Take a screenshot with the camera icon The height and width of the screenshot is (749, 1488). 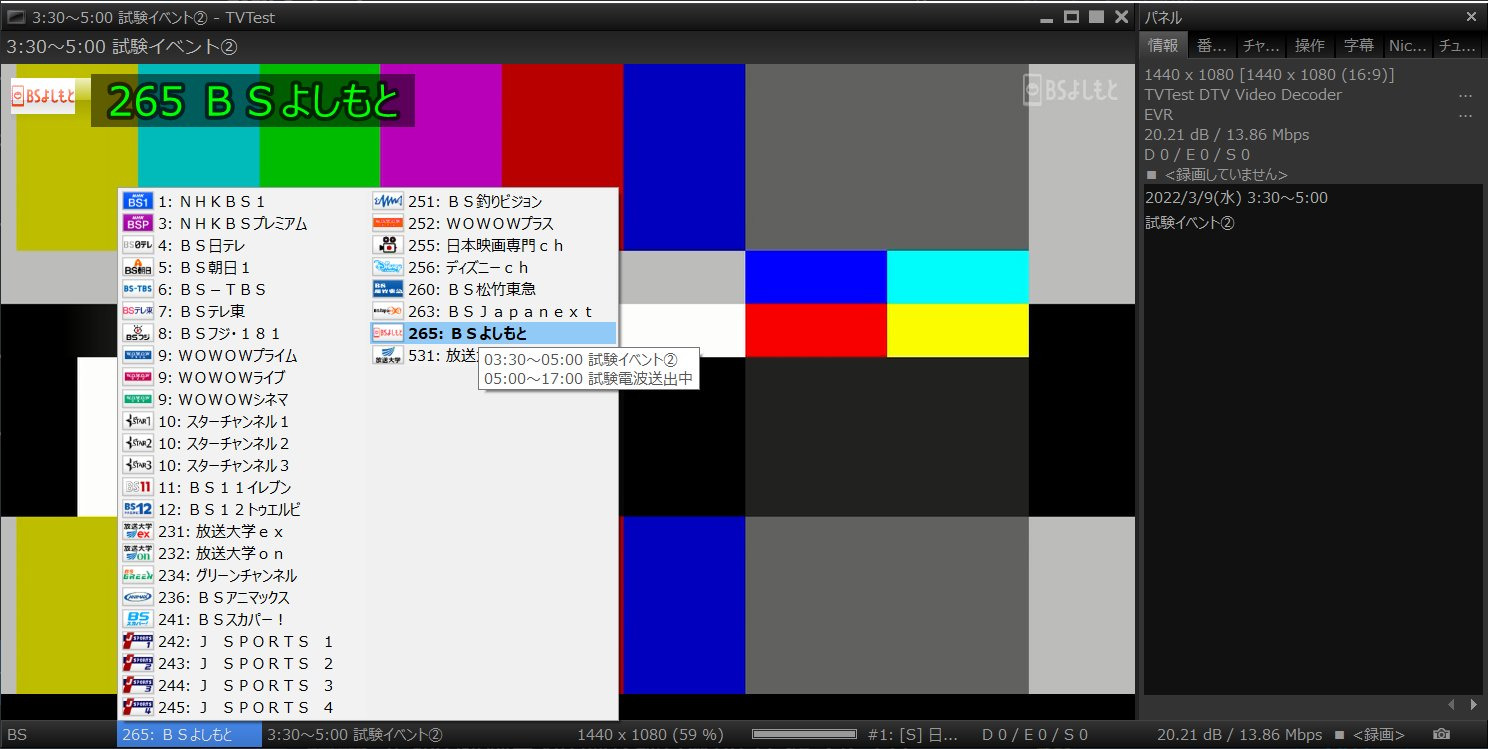pyautogui.click(x=1441, y=735)
